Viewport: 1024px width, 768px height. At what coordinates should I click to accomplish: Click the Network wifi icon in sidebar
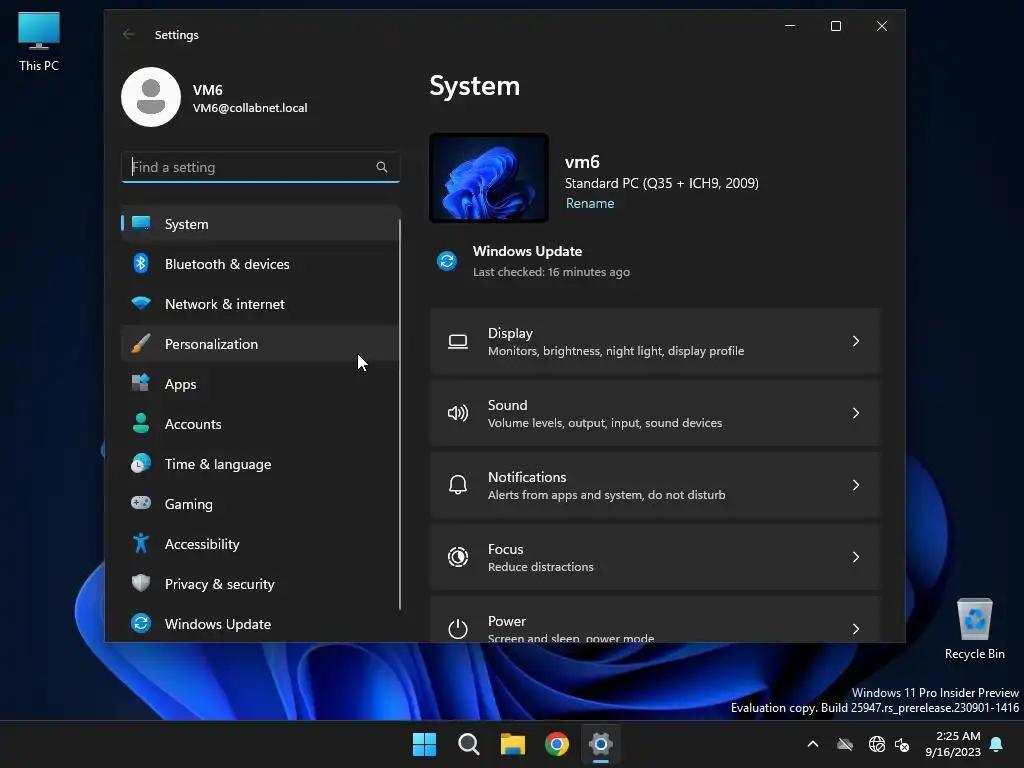pyautogui.click(x=141, y=303)
